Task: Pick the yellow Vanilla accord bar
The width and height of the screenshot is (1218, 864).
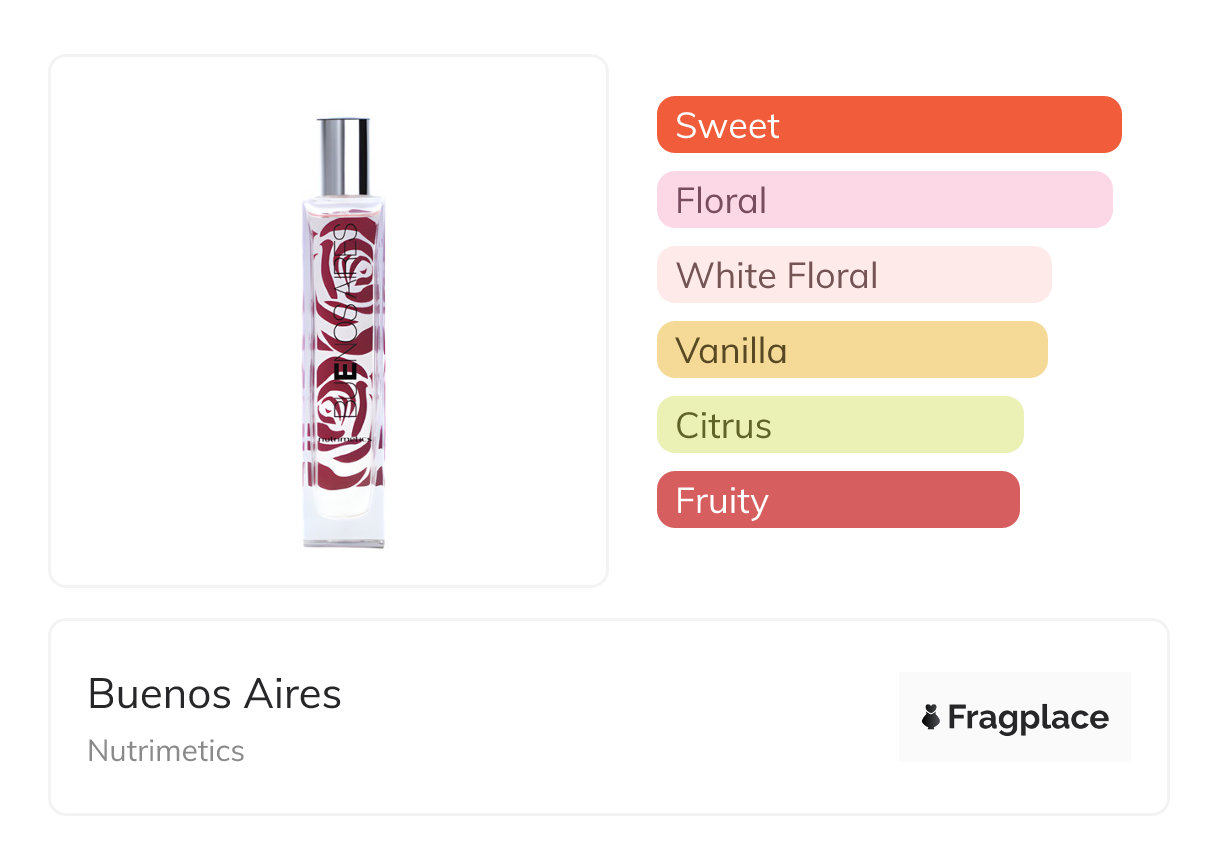Action: pos(851,350)
